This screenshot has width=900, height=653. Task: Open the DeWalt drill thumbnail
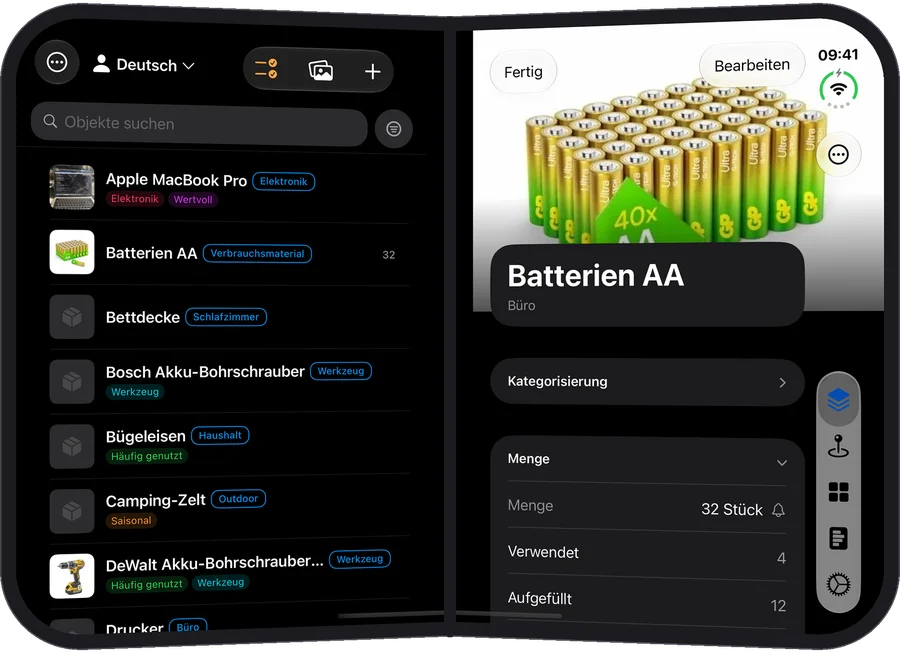pyautogui.click(x=72, y=576)
